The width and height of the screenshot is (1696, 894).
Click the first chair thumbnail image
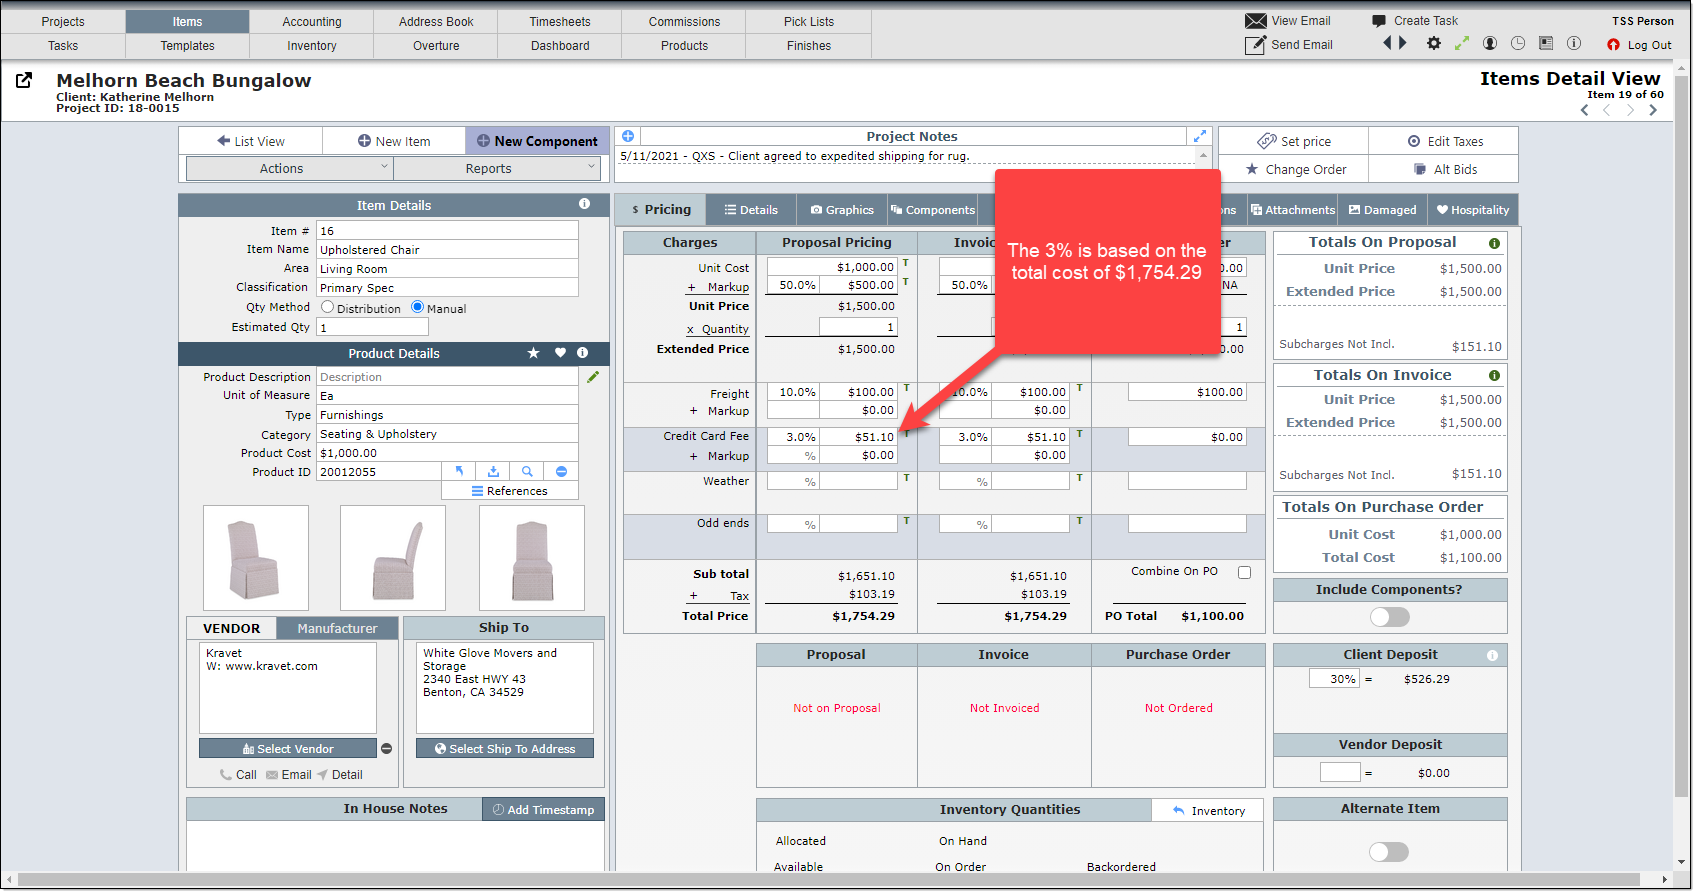pos(256,558)
